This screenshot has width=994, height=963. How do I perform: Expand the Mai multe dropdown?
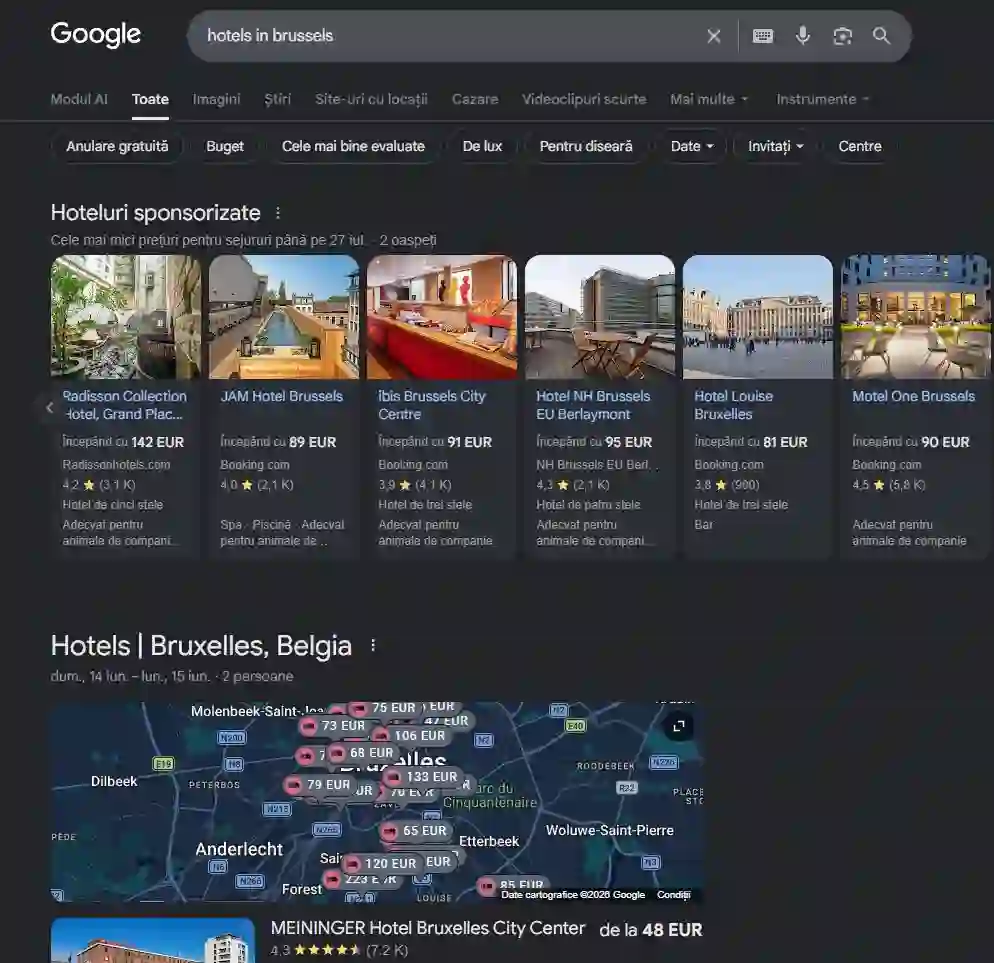pyautogui.click(x=709, y=100)
